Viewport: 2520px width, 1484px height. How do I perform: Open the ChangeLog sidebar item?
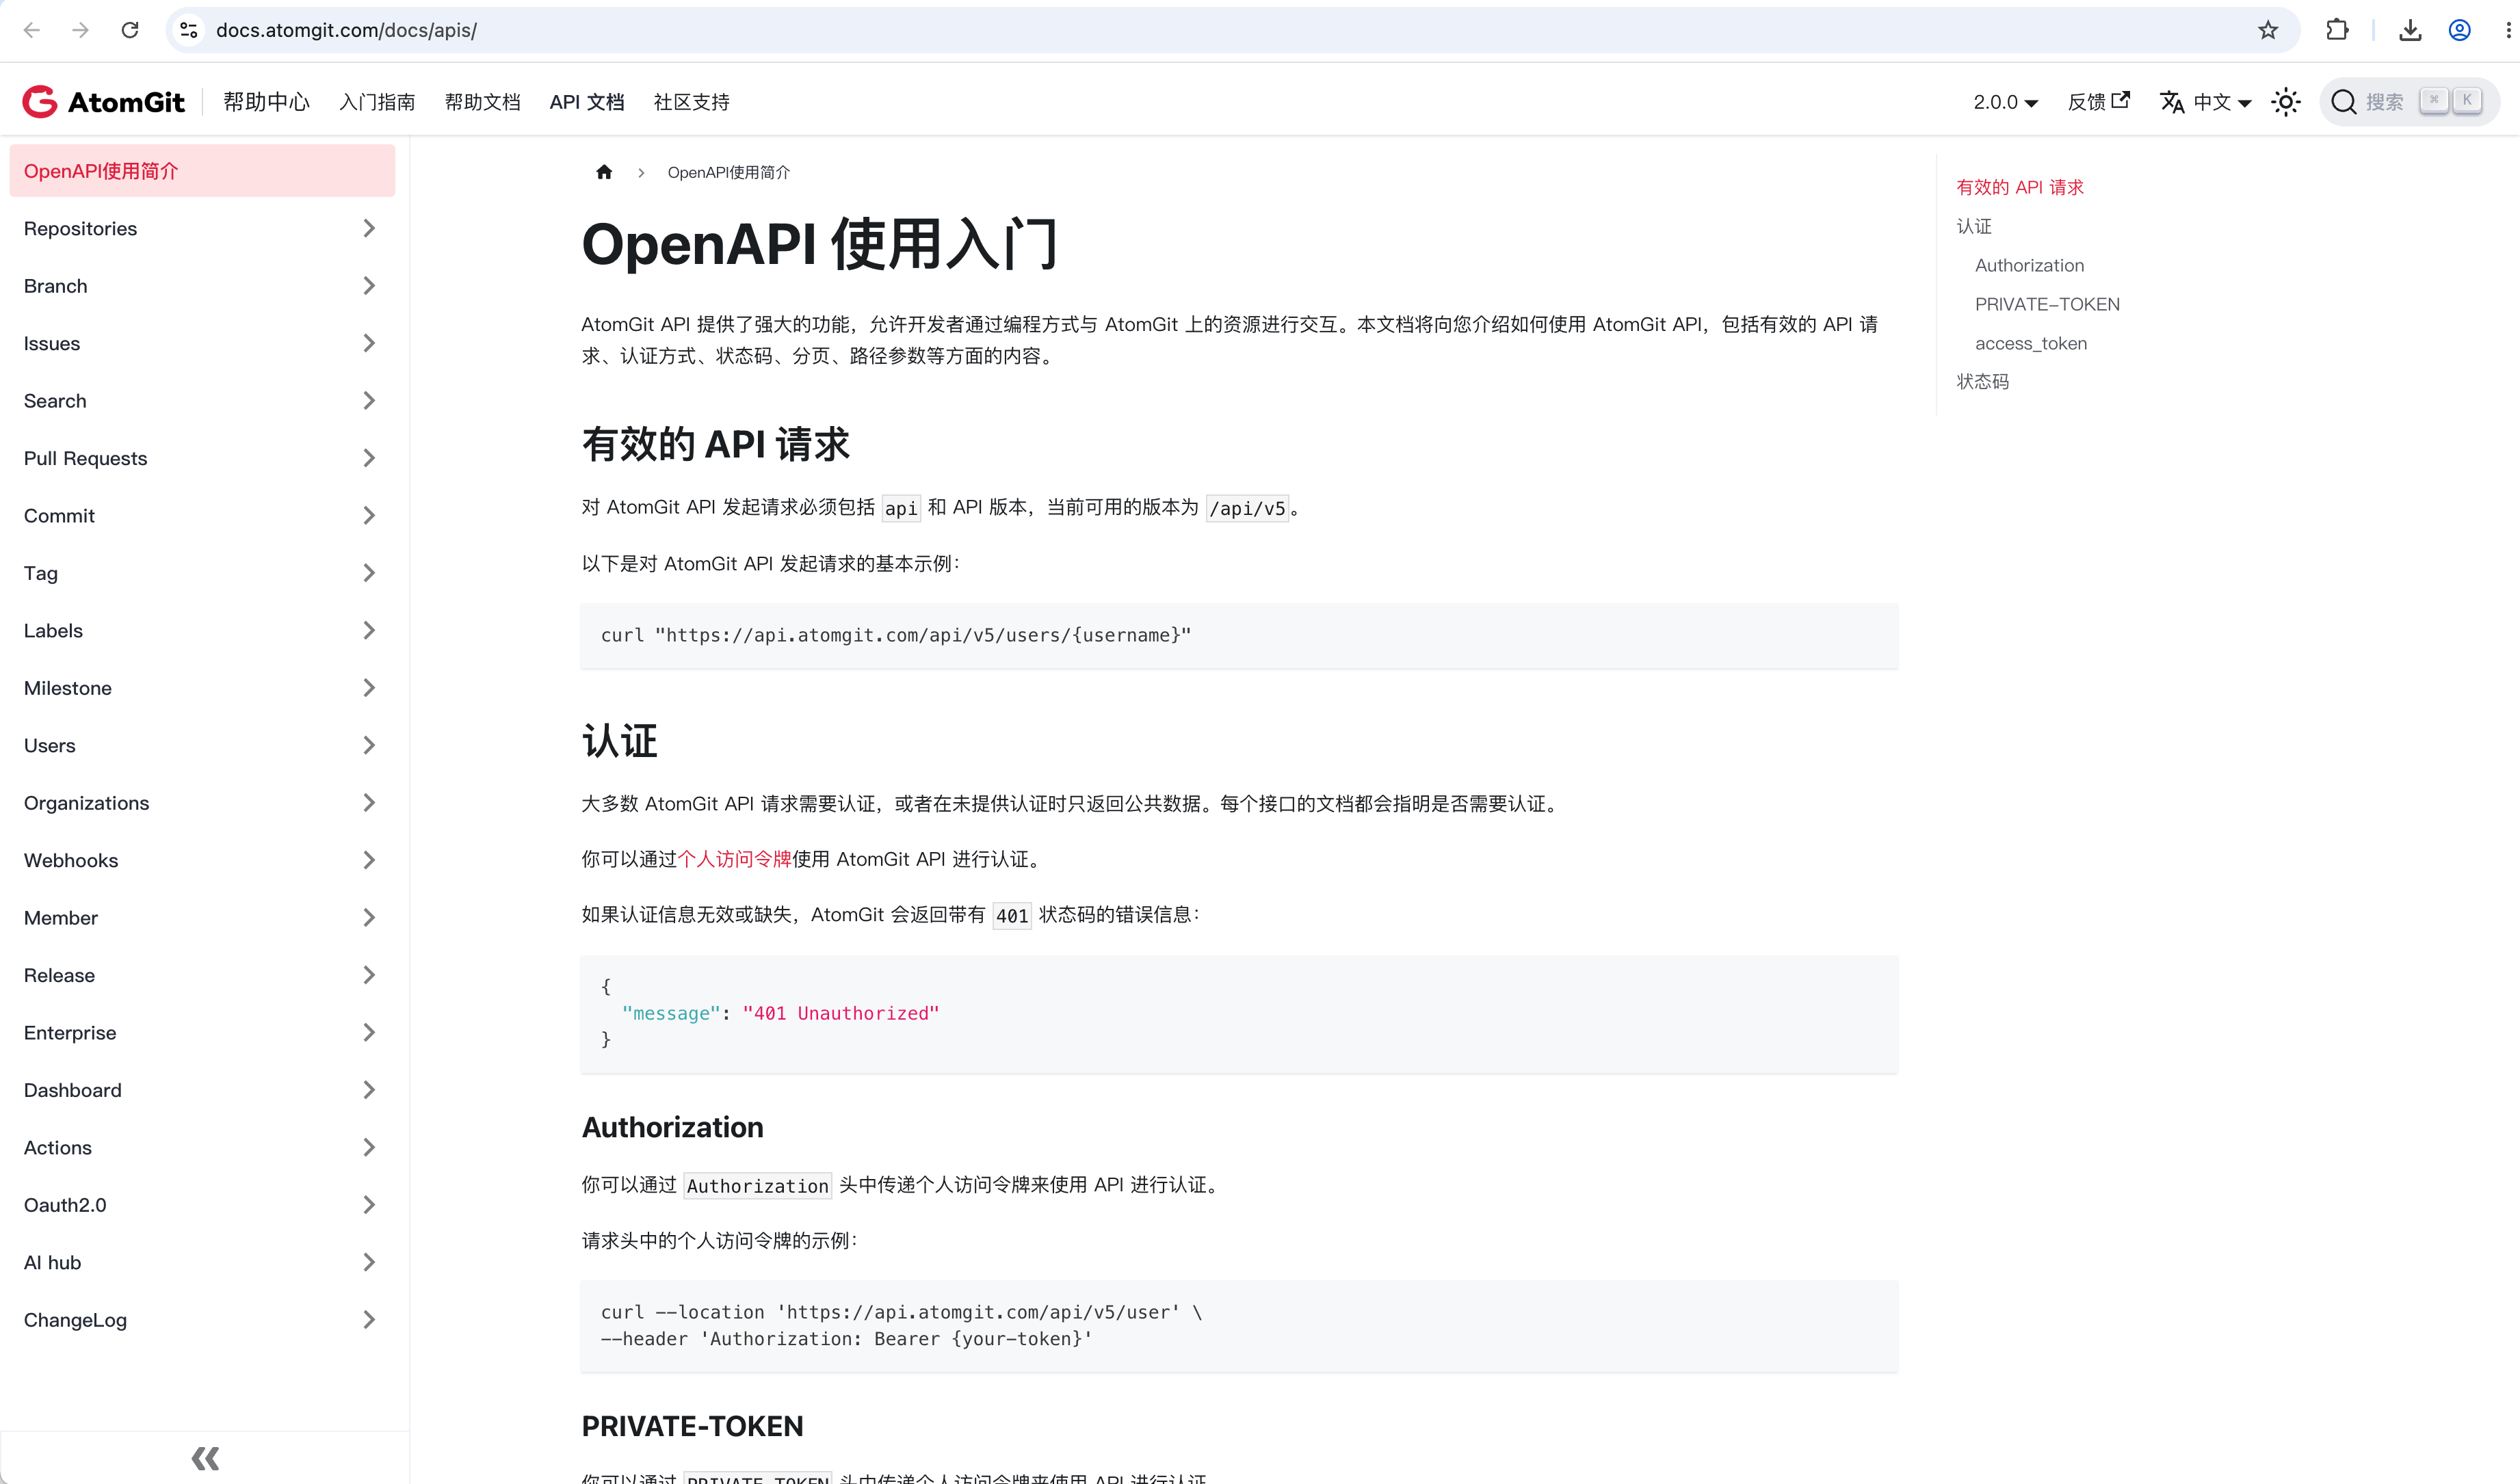point(202,1320)
